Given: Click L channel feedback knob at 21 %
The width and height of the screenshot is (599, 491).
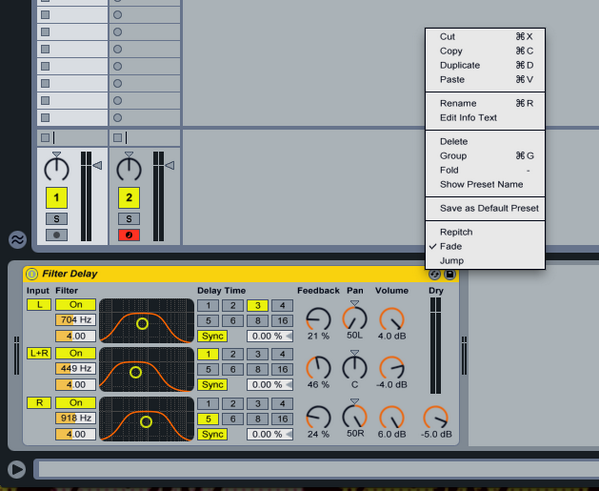Looking at the screenshot, I should pos(318,319).
